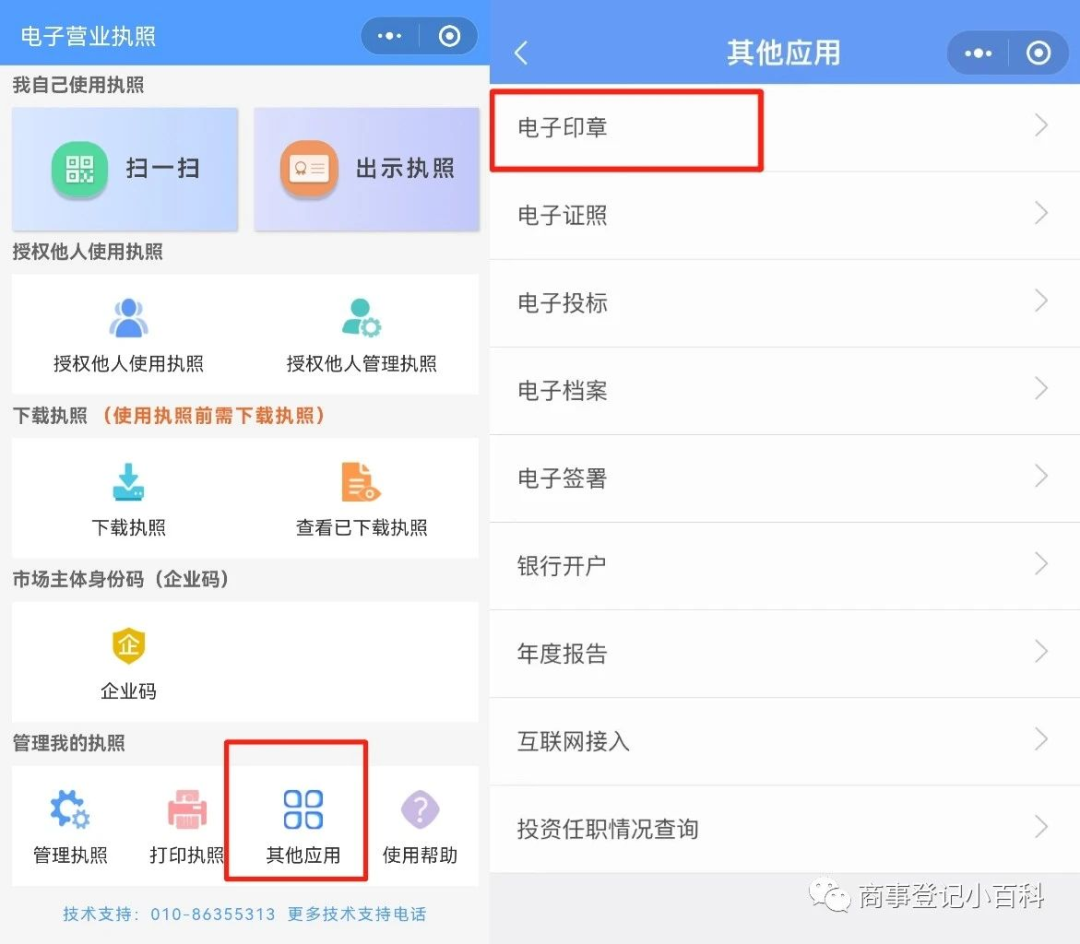The image size is (1080, 944).
Task: Open 其他应用 four-squares icon
Action: [x=303, y=810]
